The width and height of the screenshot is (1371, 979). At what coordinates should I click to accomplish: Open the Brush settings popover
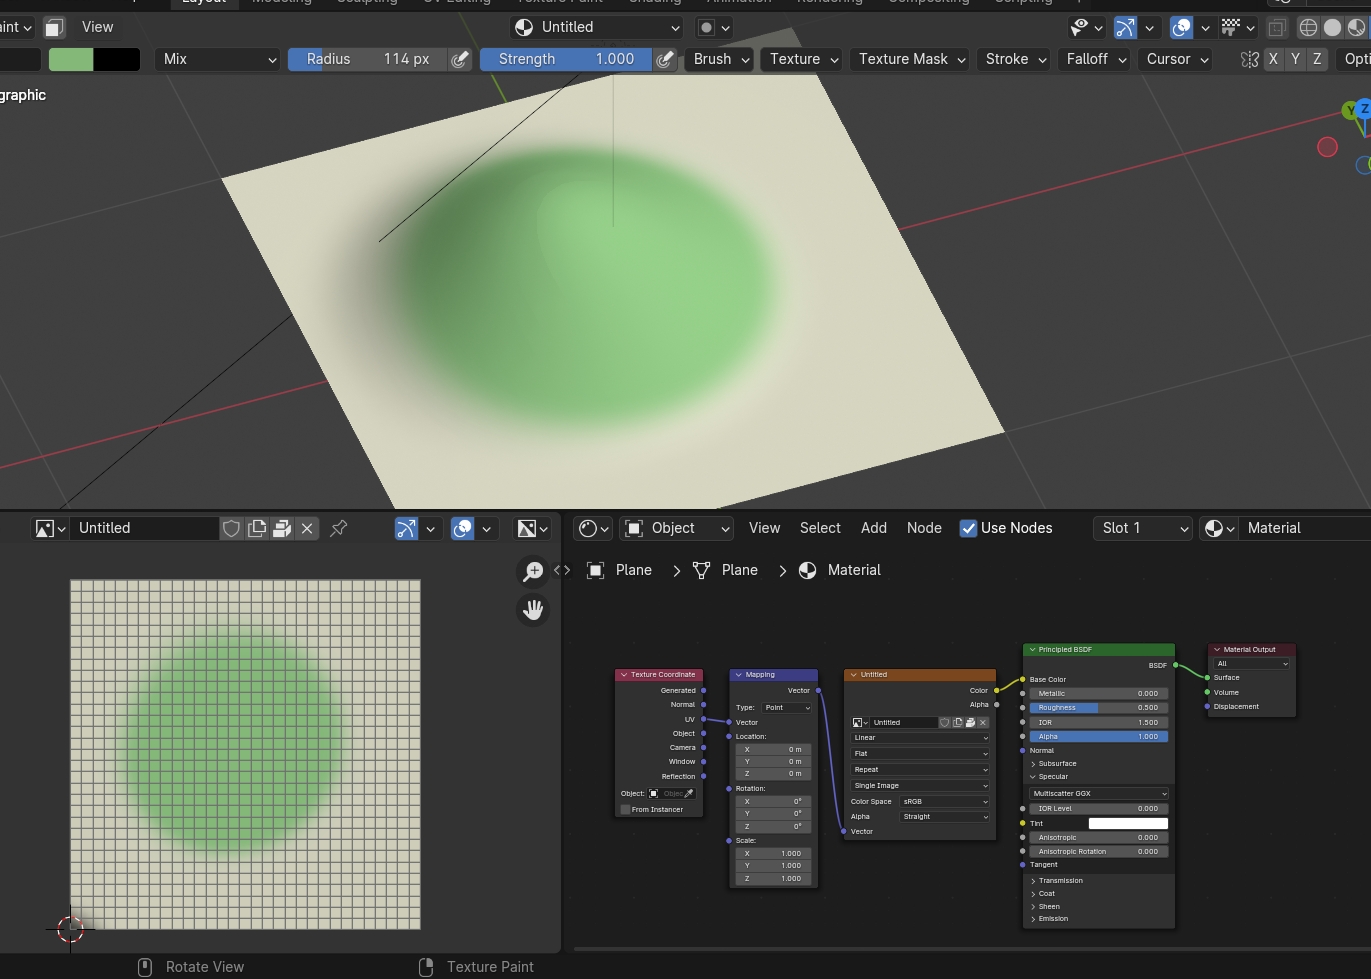pyautogui.click(x=719, y=59)
